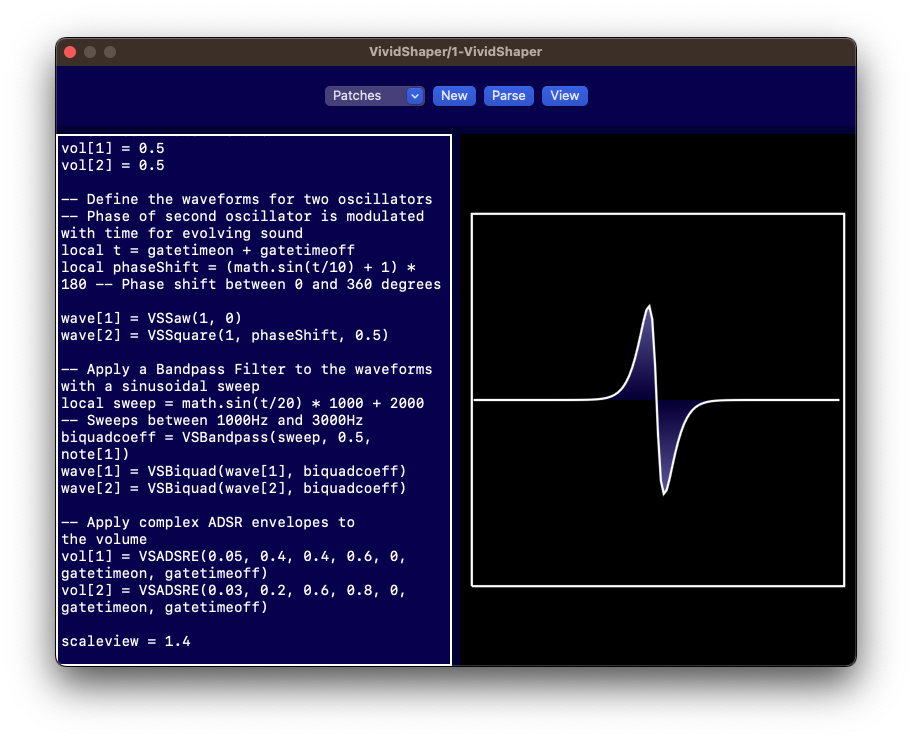Image resolution: width=912 pixels, height=740 pixels.
Task: Click the VividShaper/1-VividShaper window title
Action: click(455, 52)
